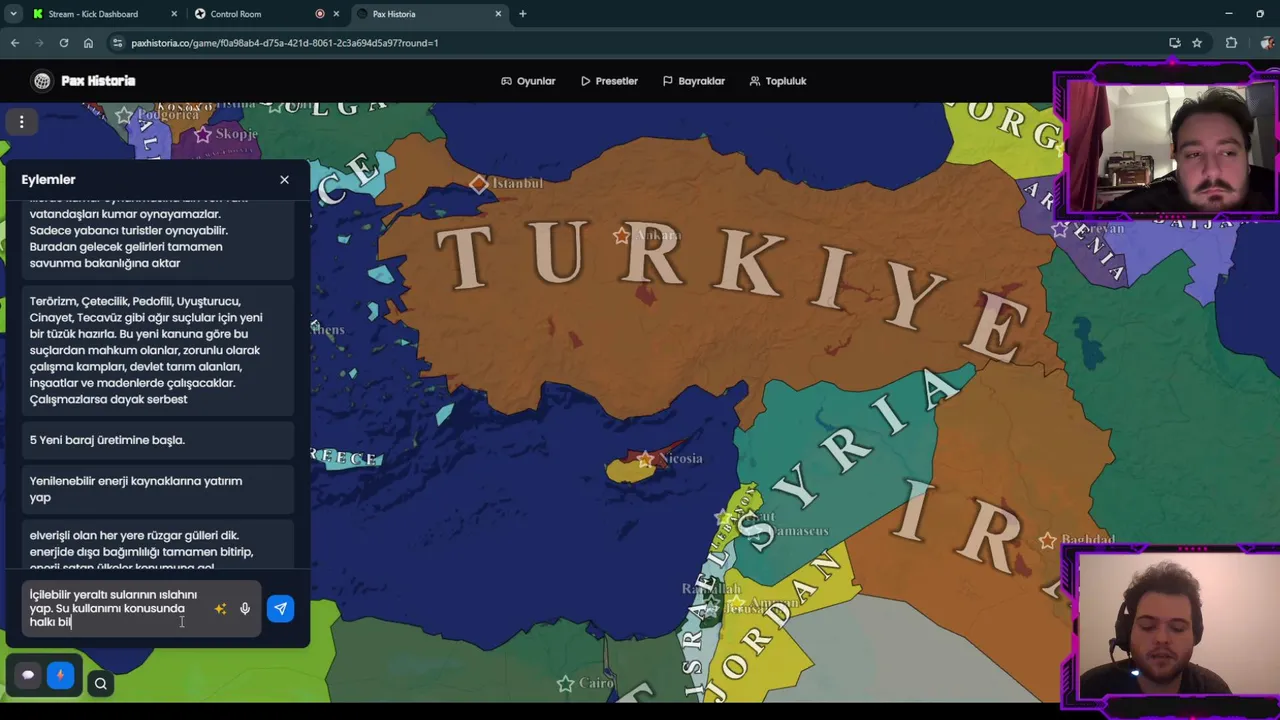This screenshot has height=720, width=1280.
Task: Select the lightning actions mode
Action: click(x=60, y=675)
